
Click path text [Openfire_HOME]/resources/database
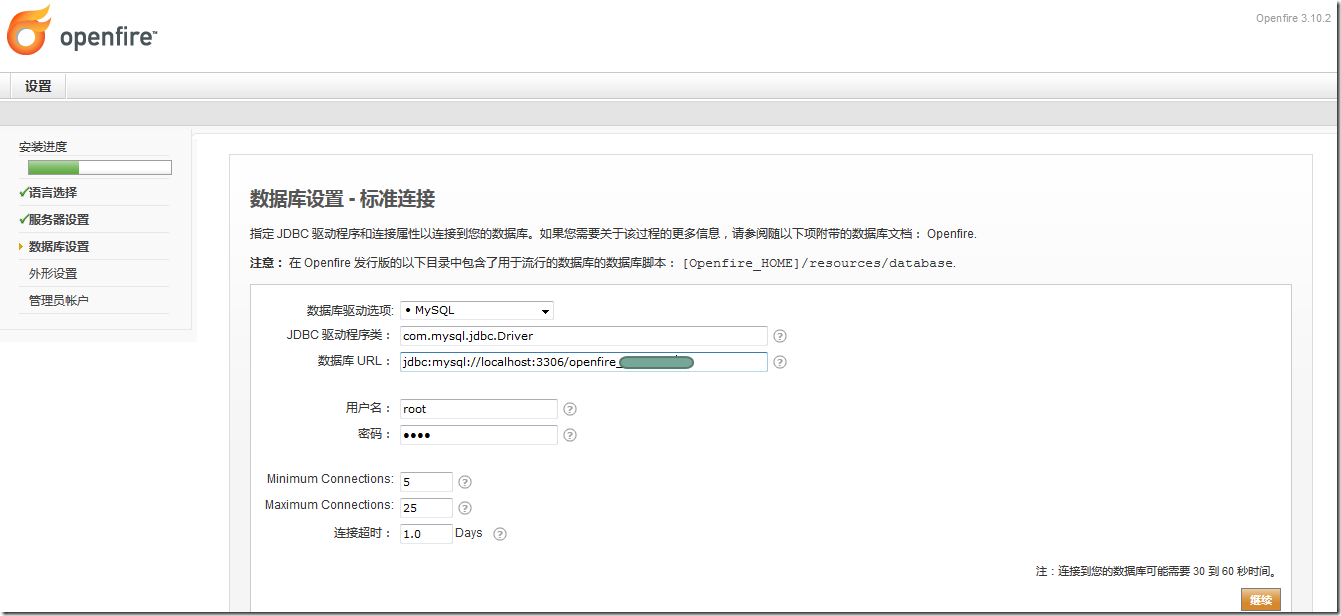(818, 263)
